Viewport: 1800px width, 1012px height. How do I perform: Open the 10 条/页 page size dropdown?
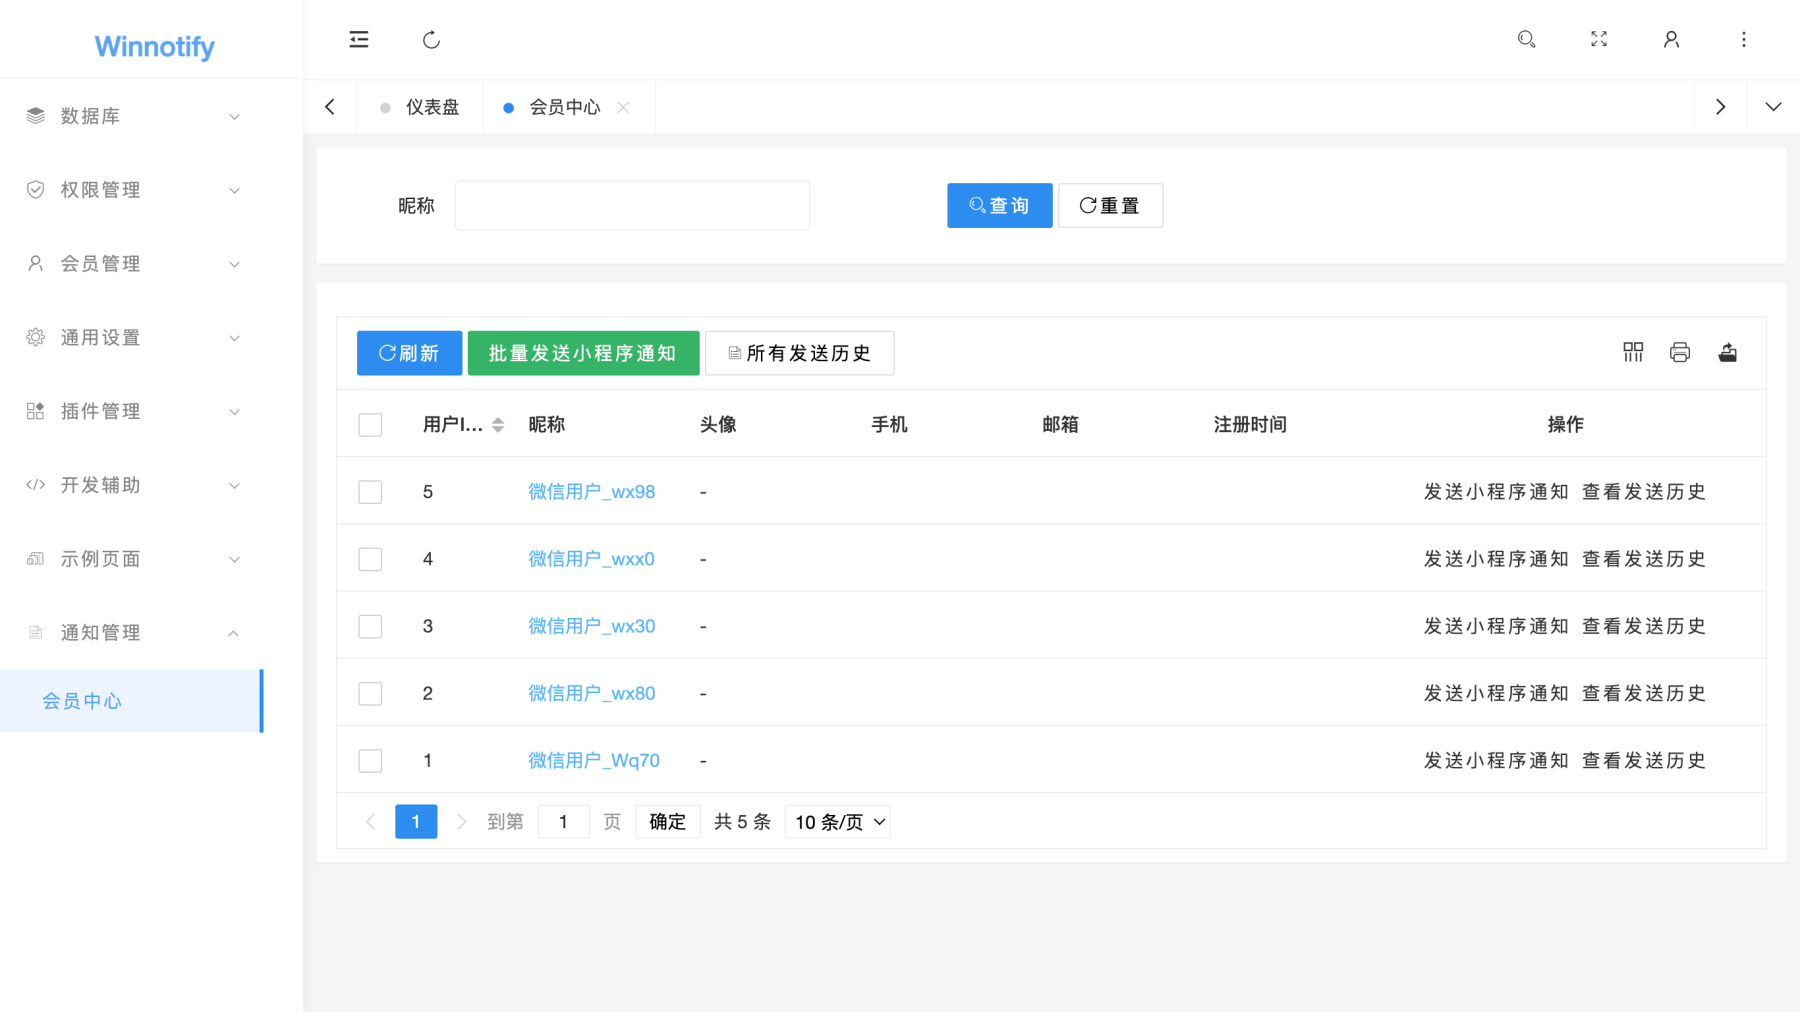click(x=838, y=822)
